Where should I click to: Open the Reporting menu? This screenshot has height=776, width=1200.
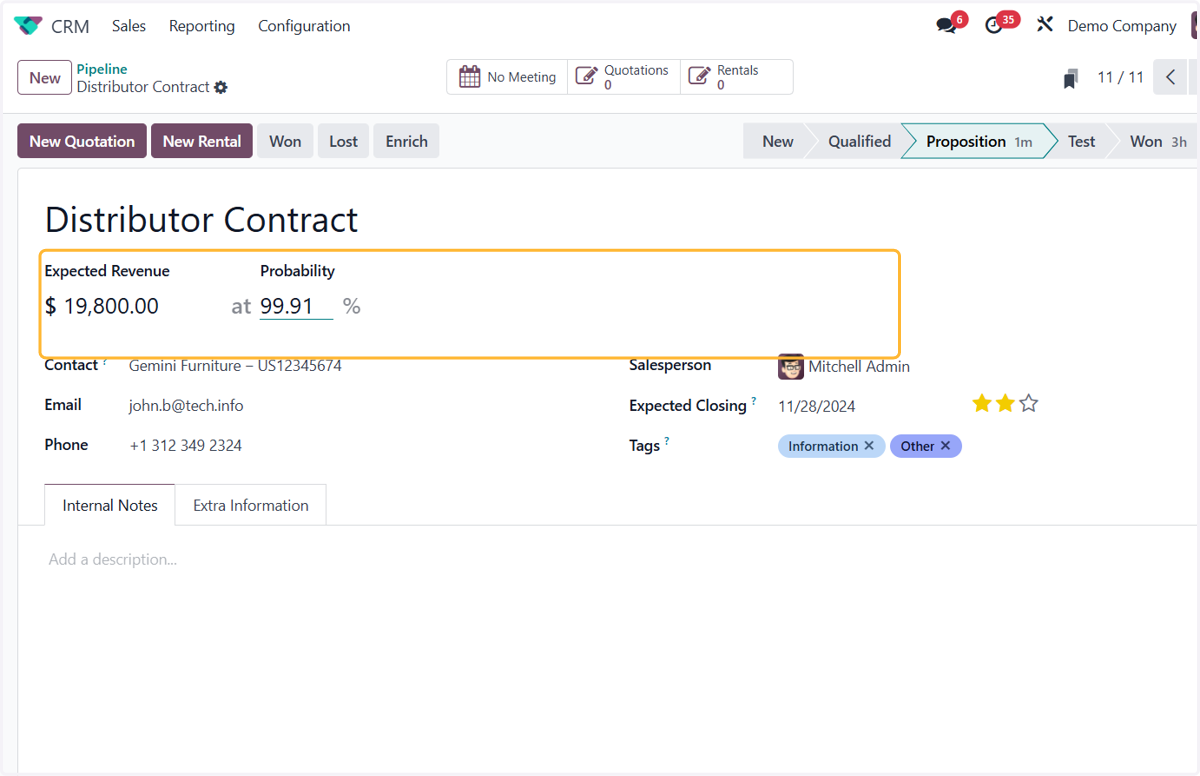(x=202, y=26)
